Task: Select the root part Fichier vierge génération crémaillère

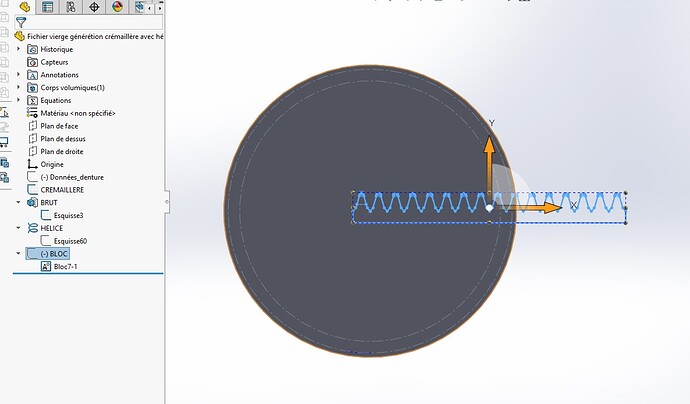Action: click(89, 37)
